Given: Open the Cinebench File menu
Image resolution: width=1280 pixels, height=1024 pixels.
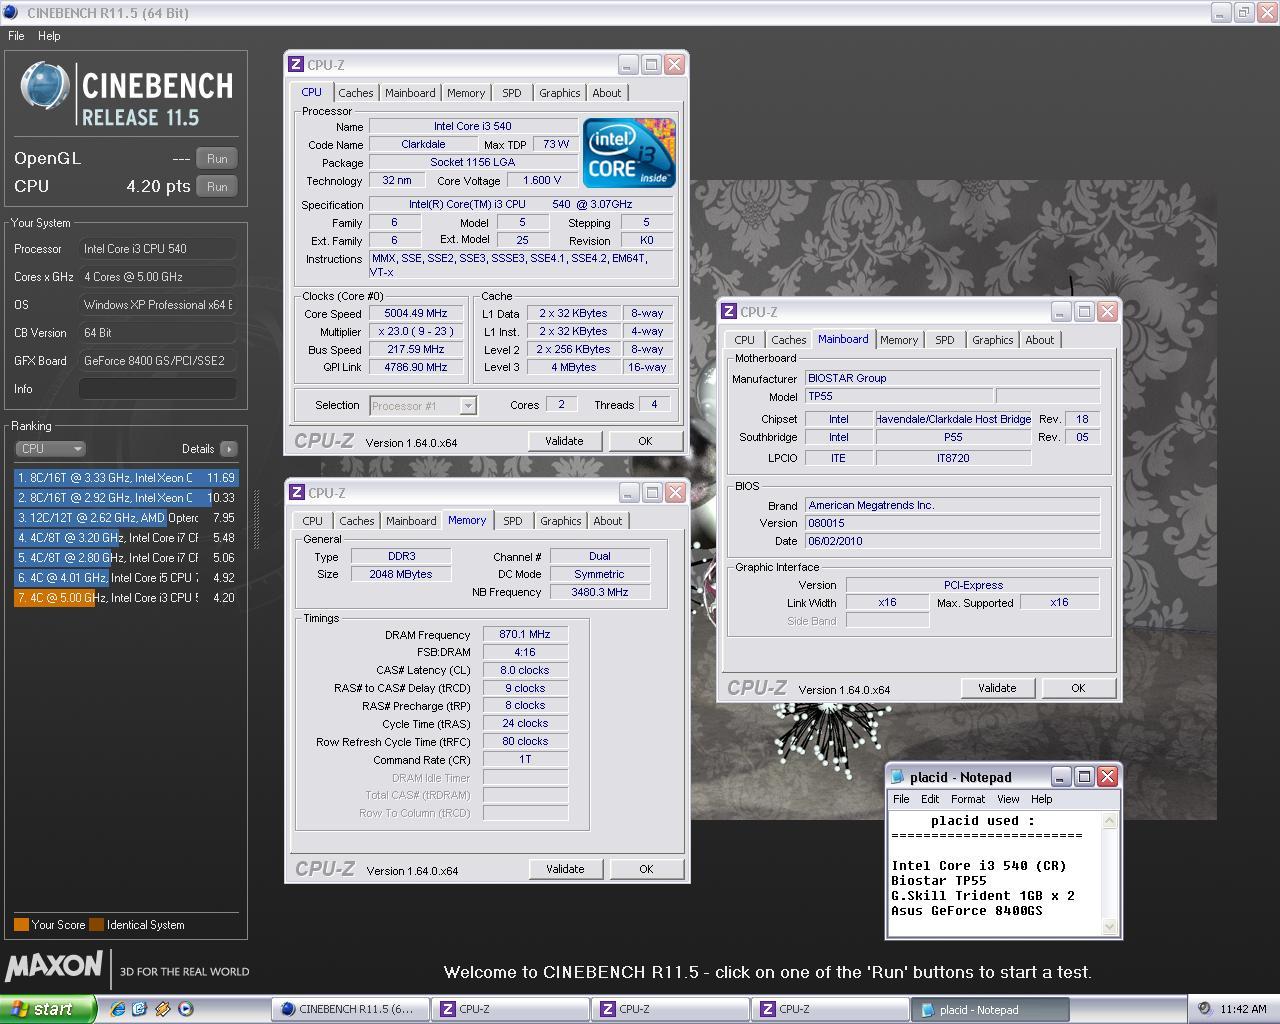Looking at the screenshot, I should point(16,35).
